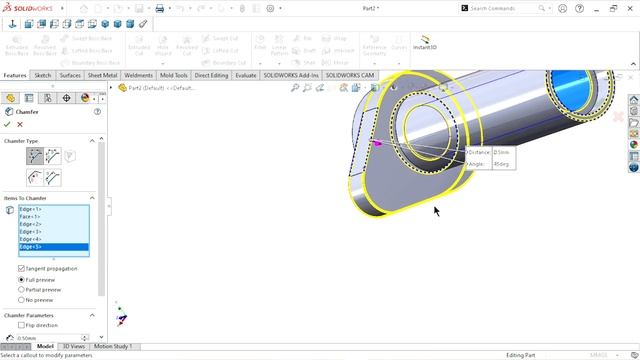Select the Back view cube icon

tap(41, 24)
